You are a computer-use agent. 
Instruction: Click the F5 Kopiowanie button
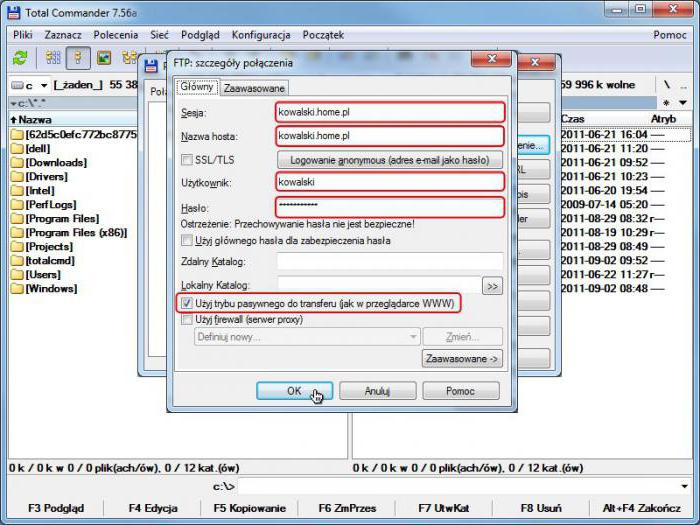pos(250,508)
